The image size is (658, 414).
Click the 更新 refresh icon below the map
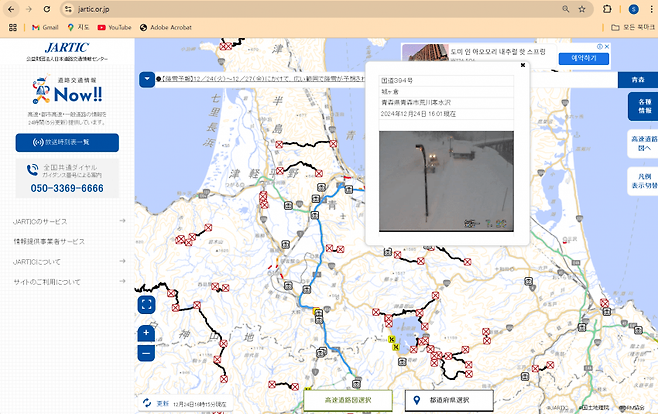tap(148, 403)
